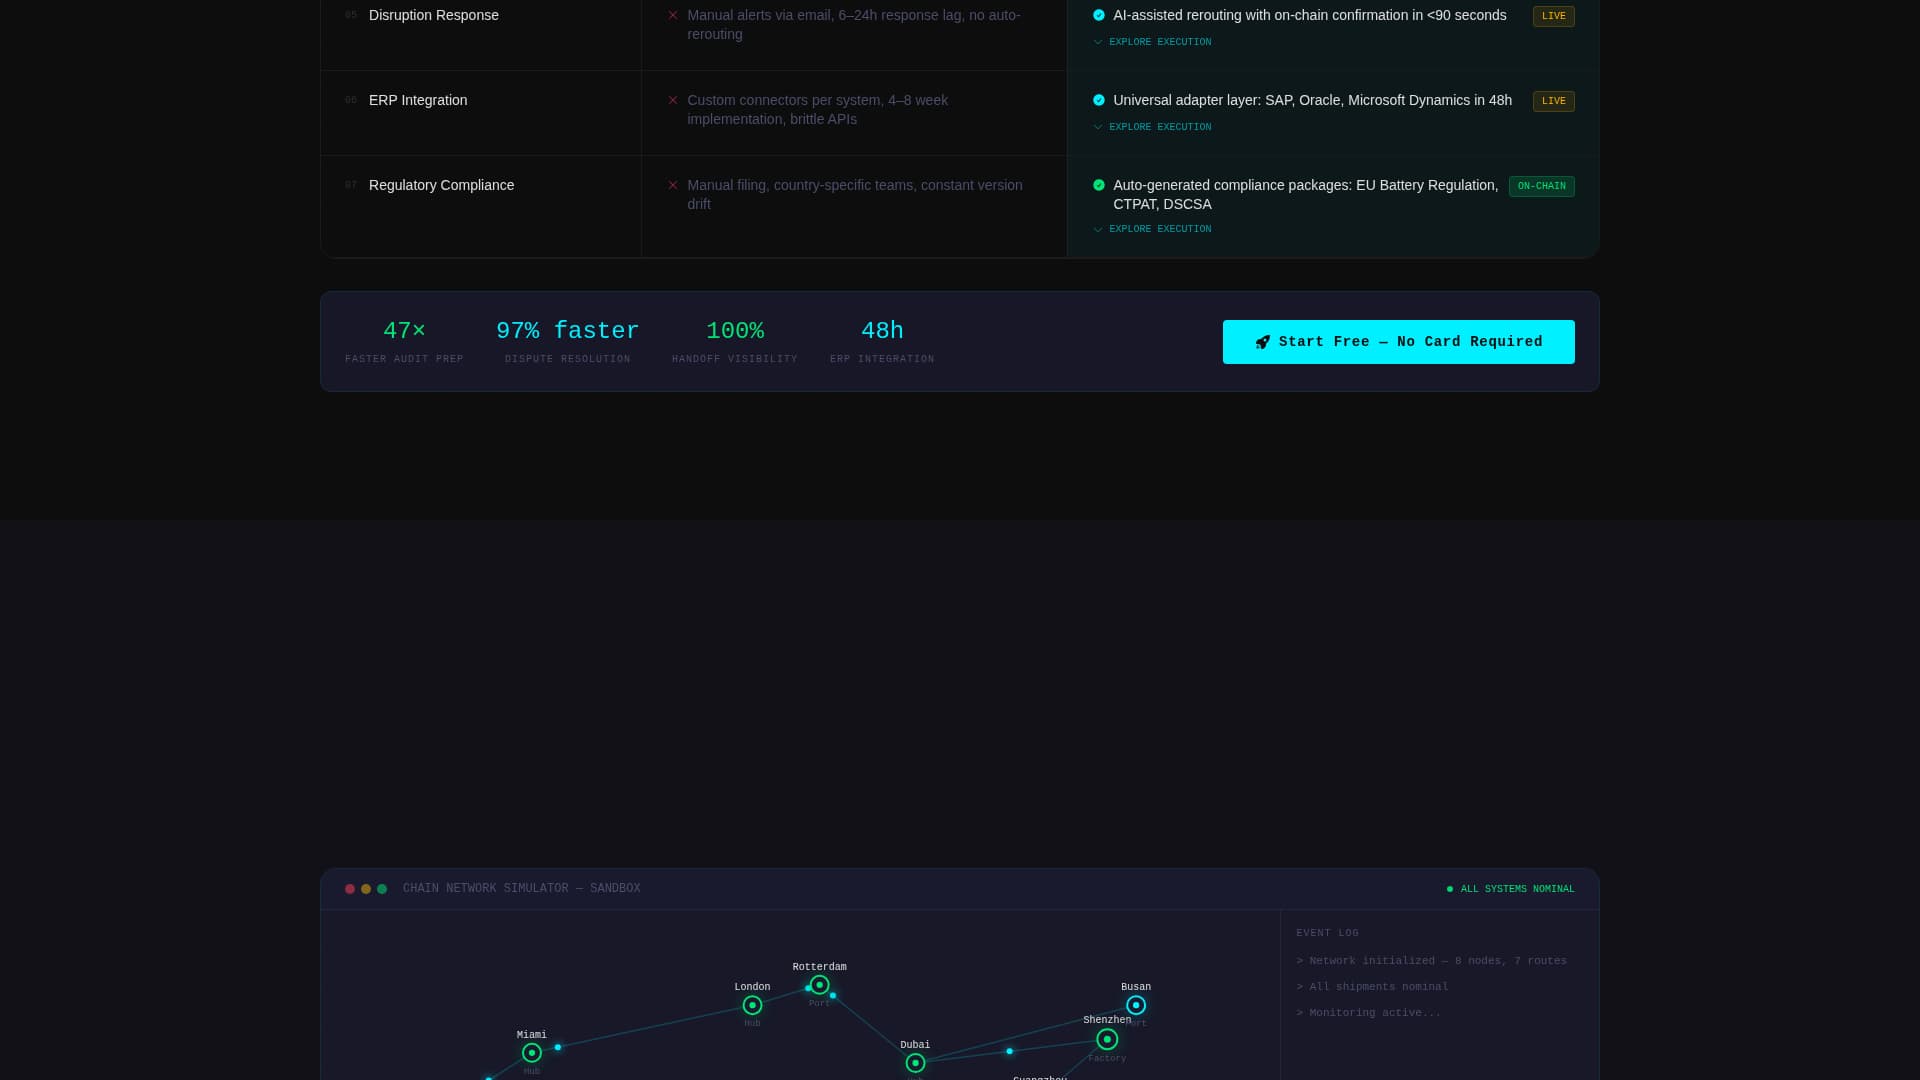This screenshot has width=1920, height=1080.
Task: Click the LIVE badge on AI-assisted rerouting row
Action: click(1553, 16)
